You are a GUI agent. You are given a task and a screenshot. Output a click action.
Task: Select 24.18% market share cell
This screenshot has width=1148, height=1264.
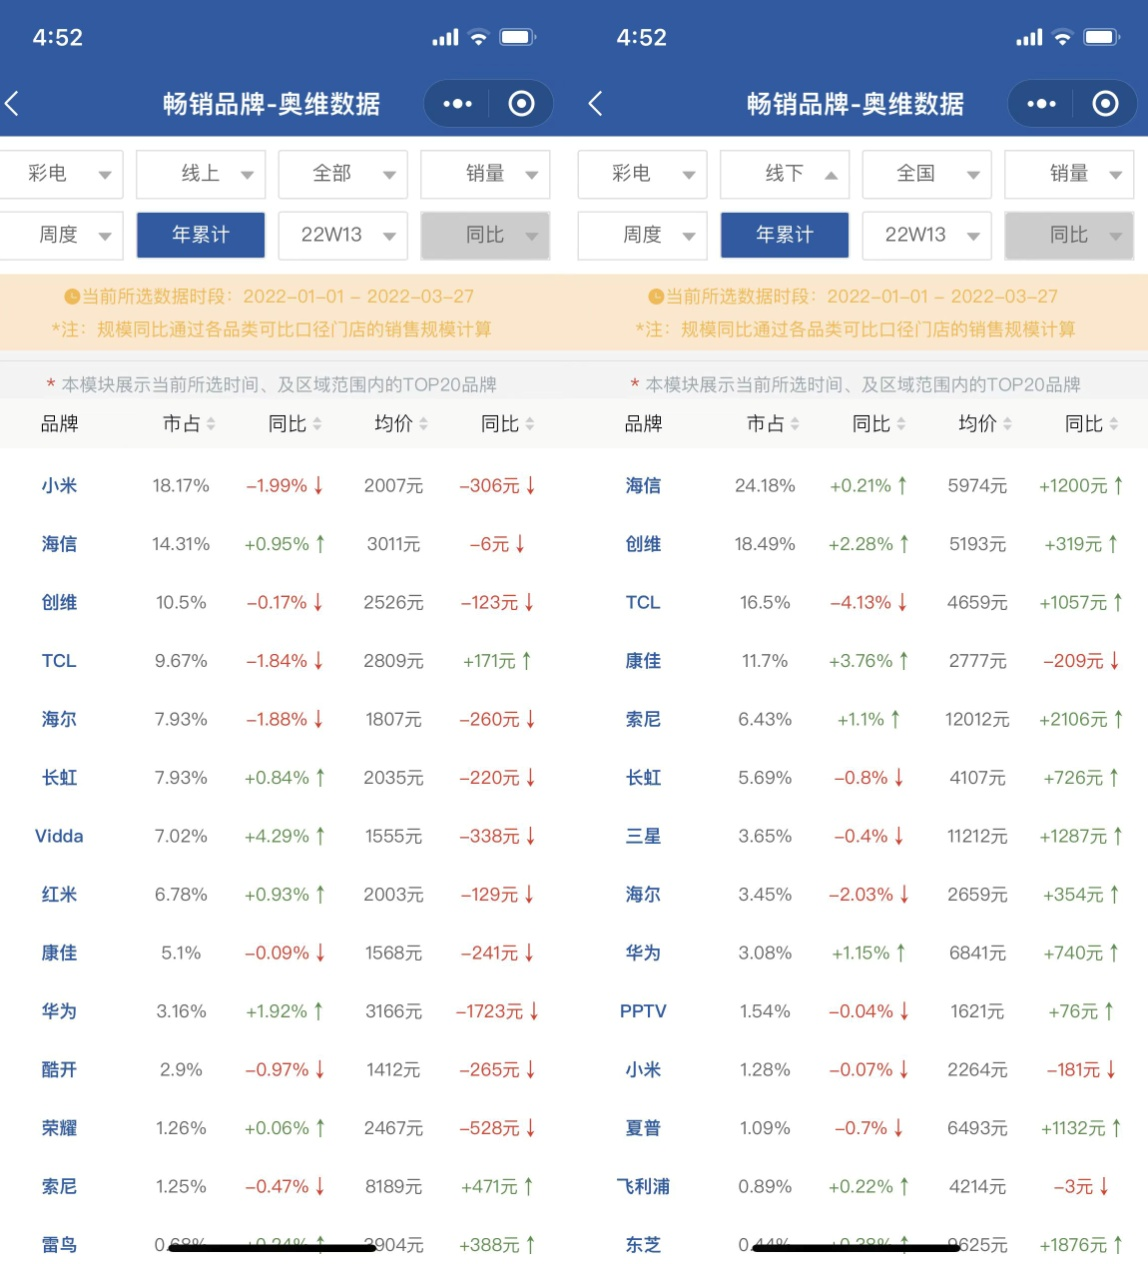(x=765, y=486)
